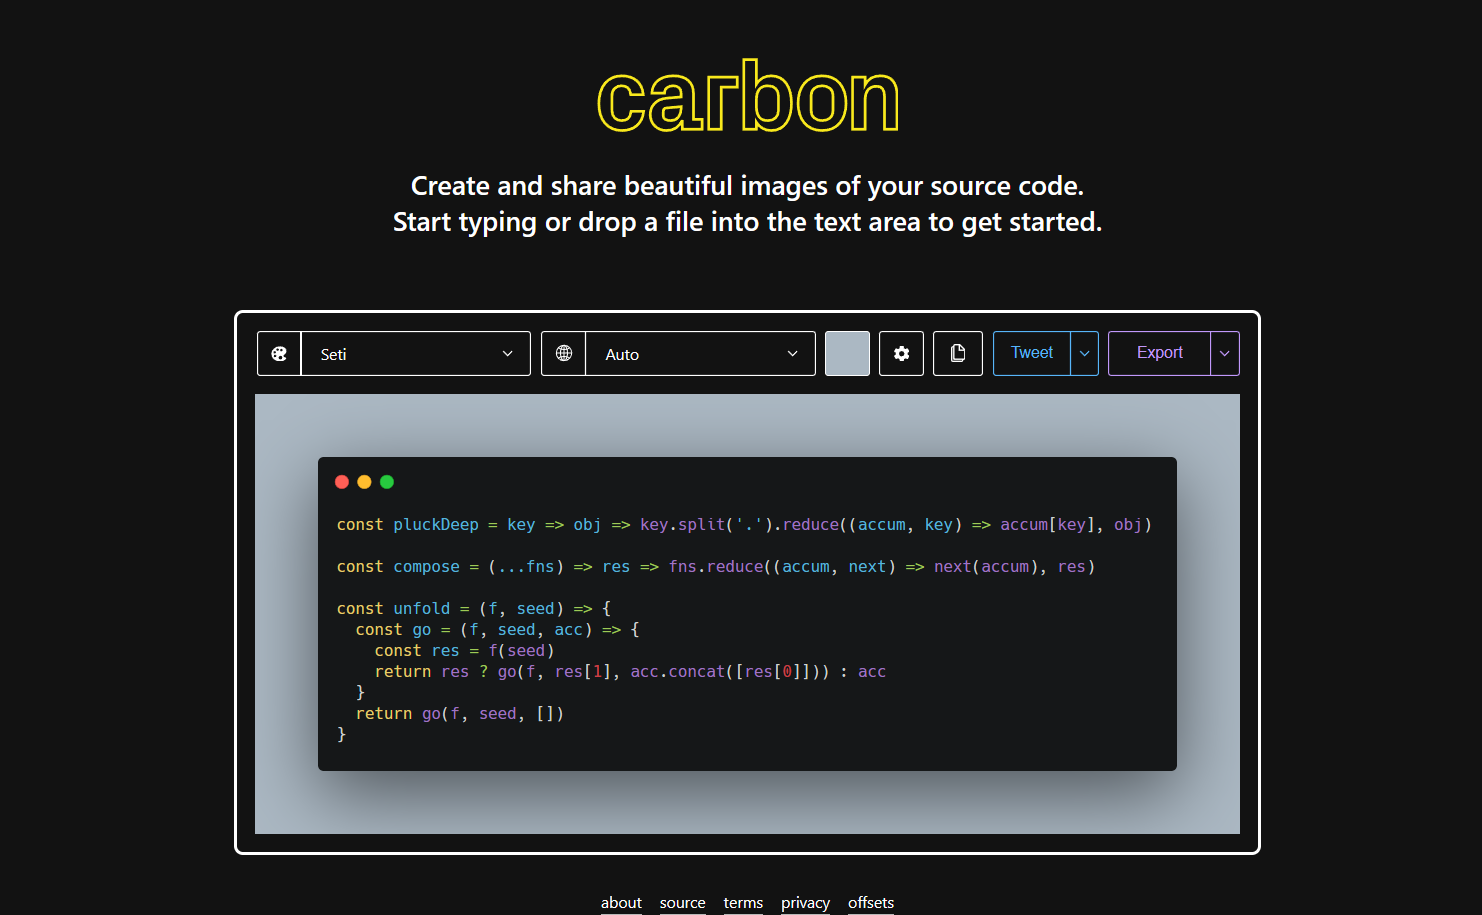
Task: Click the green window control dot
Action: coord(387,482)
